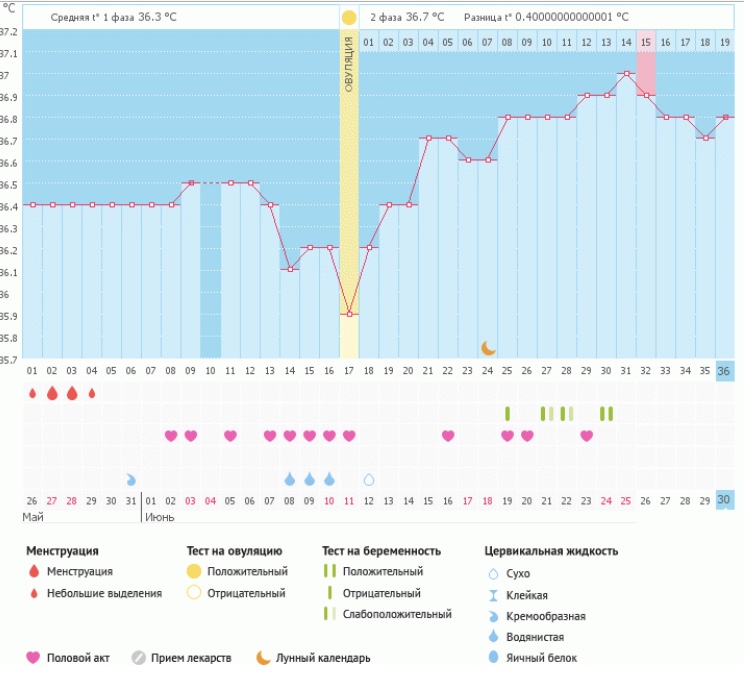The image size is (744, 678).
Task: Select the highlighted date 30 cell
Action: 725,499
